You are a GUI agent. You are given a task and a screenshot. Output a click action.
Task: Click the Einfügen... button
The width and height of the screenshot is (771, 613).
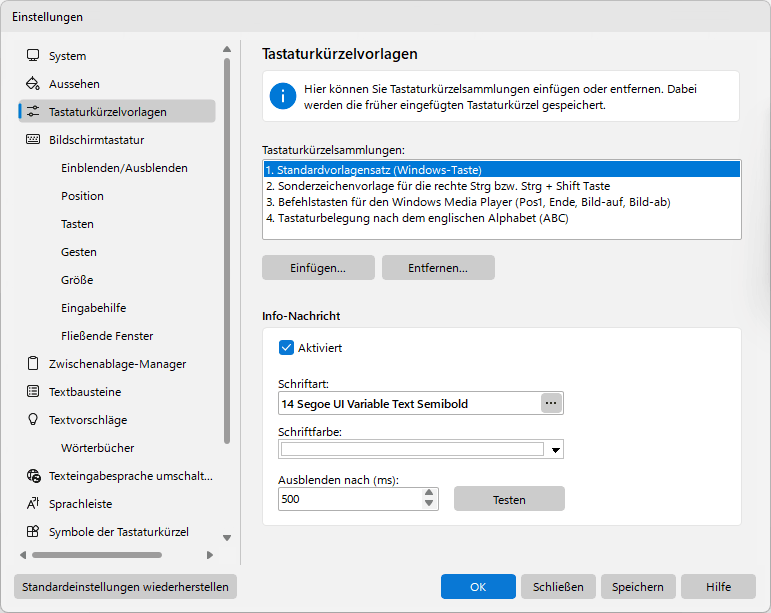coord(318,267)
